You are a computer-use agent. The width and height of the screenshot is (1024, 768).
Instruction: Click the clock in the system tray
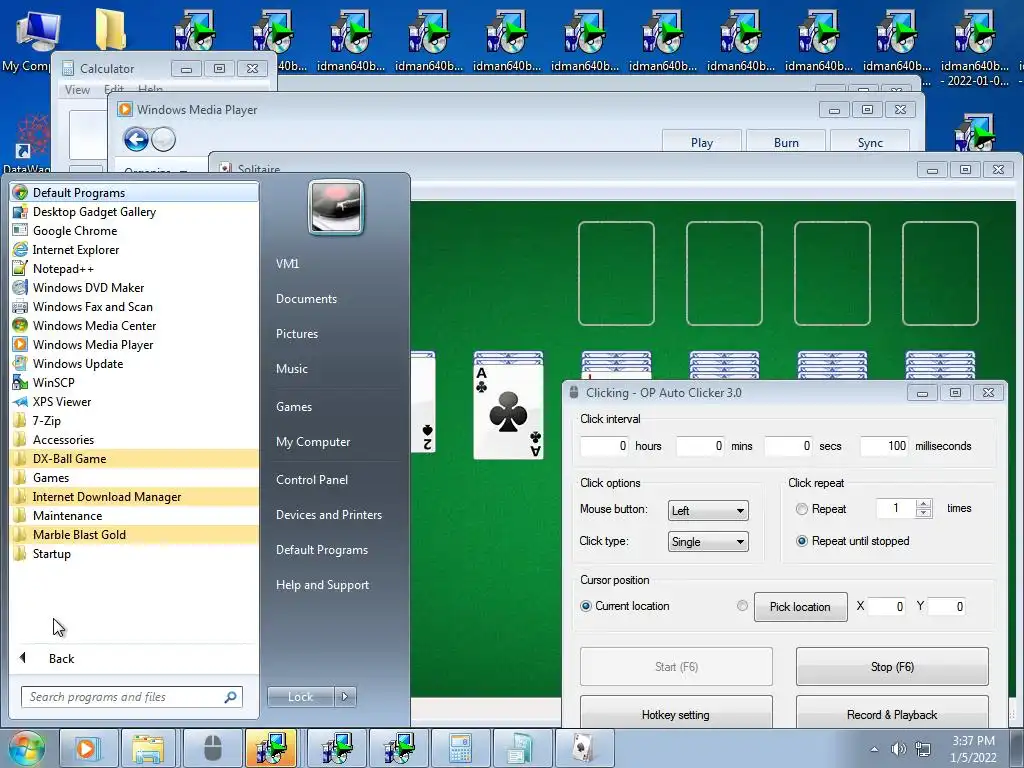[973, 749]
